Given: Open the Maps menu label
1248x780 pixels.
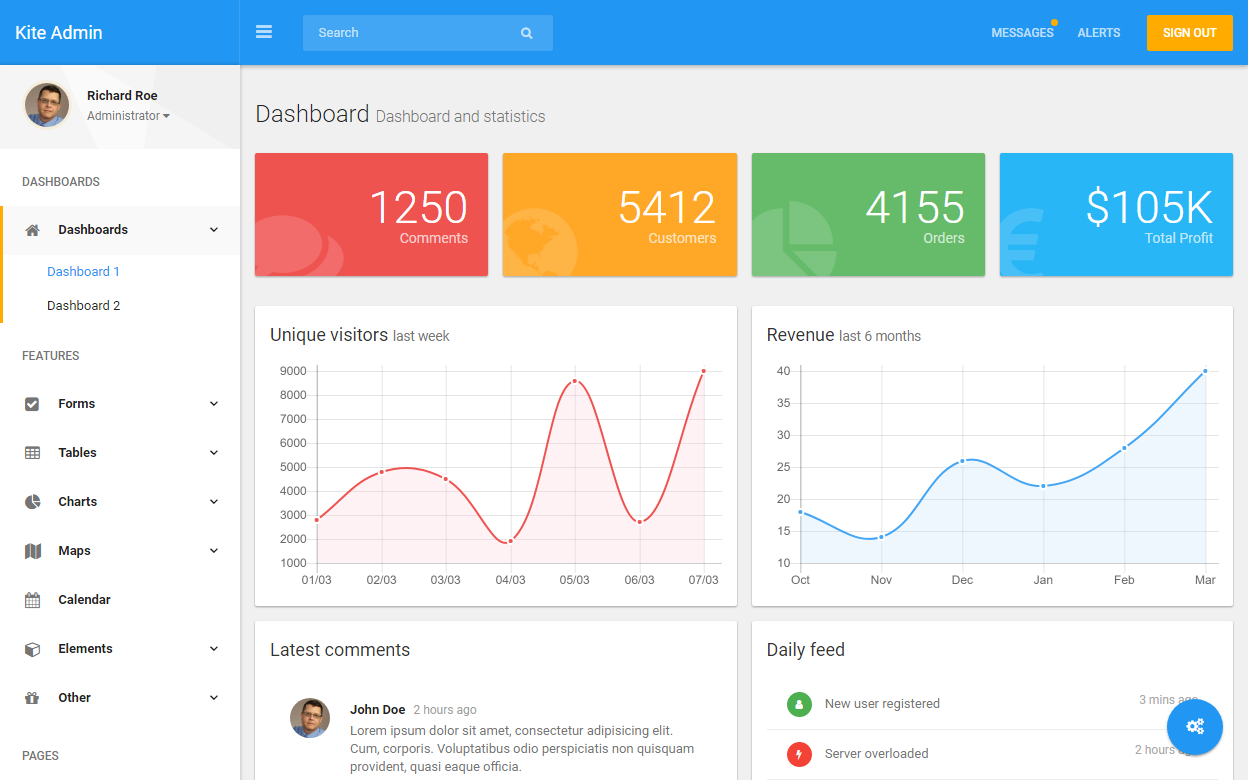Looking at the screenshot, I should pos(74,551).
